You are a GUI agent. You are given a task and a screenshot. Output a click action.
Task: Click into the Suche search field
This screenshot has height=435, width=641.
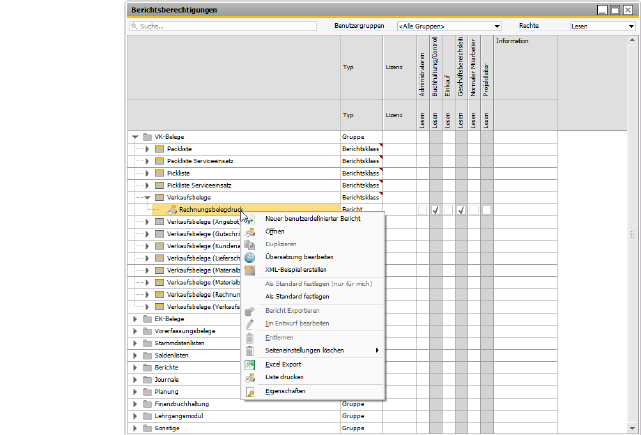pos(223,26)
